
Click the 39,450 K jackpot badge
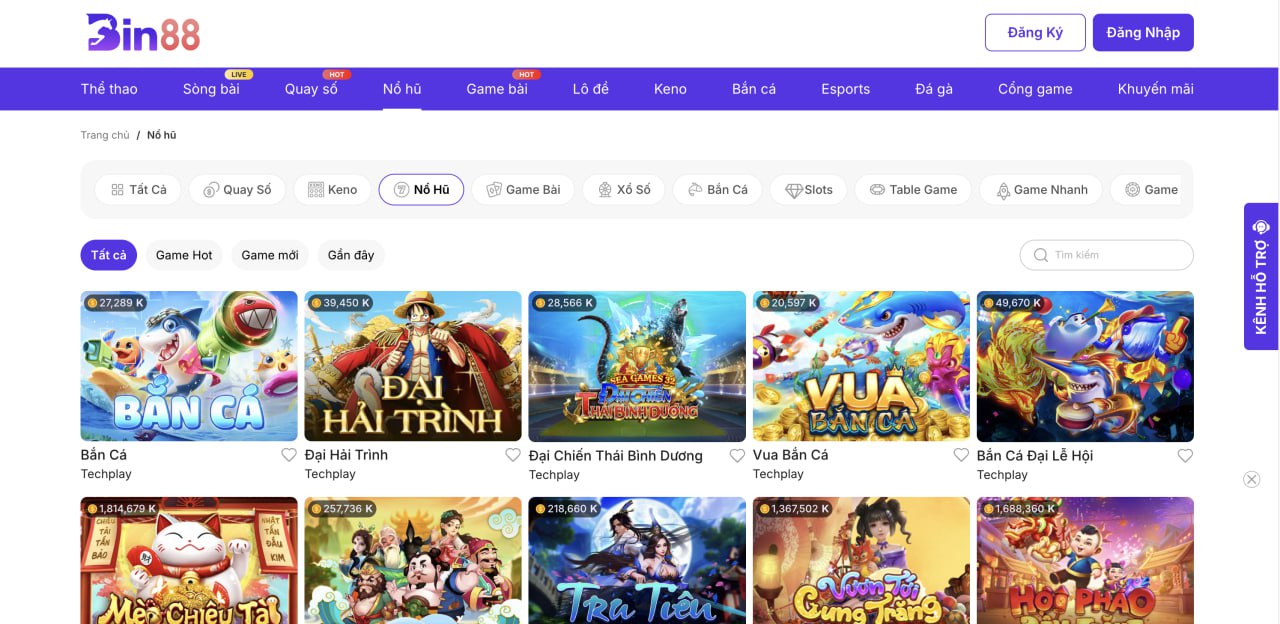(x=340, y=303)
